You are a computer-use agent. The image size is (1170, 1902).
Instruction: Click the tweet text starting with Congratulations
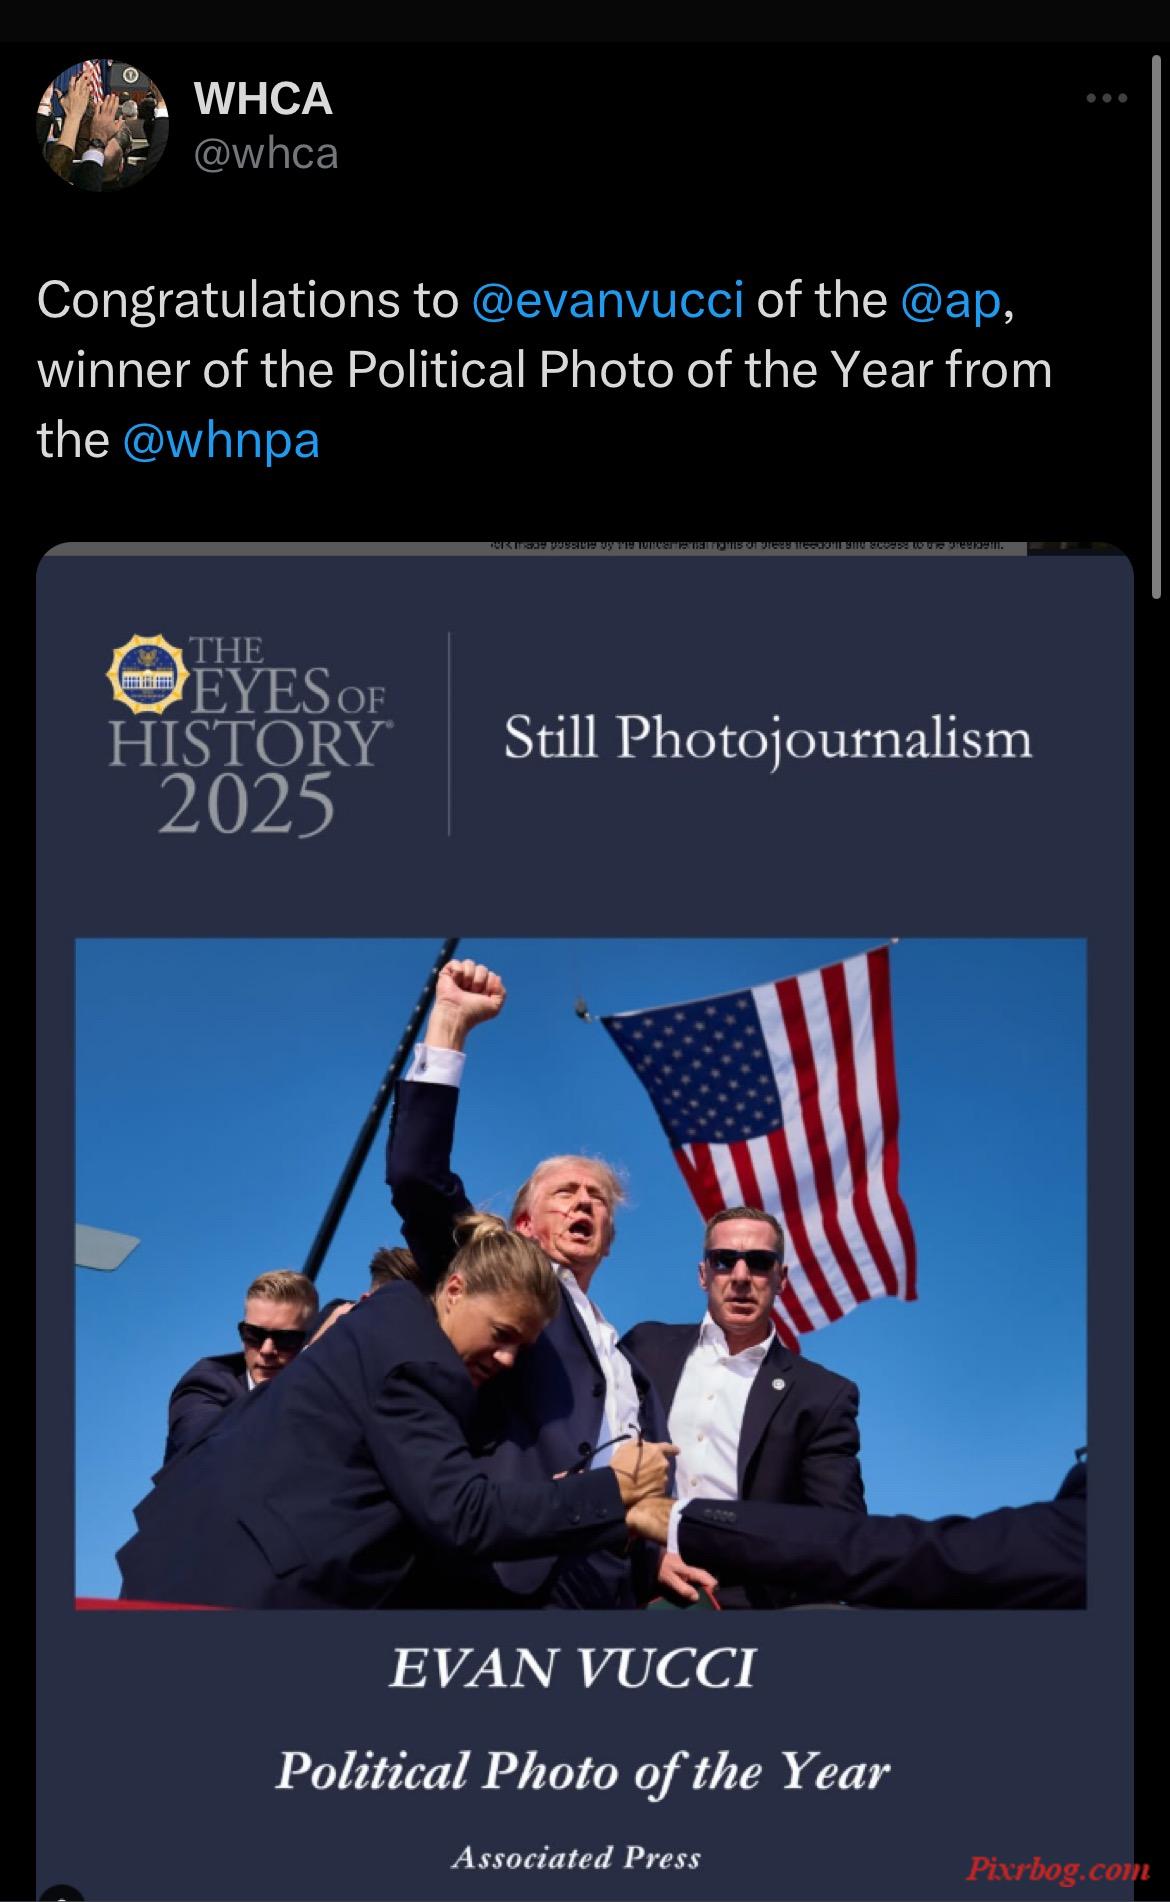click(545, 370)
